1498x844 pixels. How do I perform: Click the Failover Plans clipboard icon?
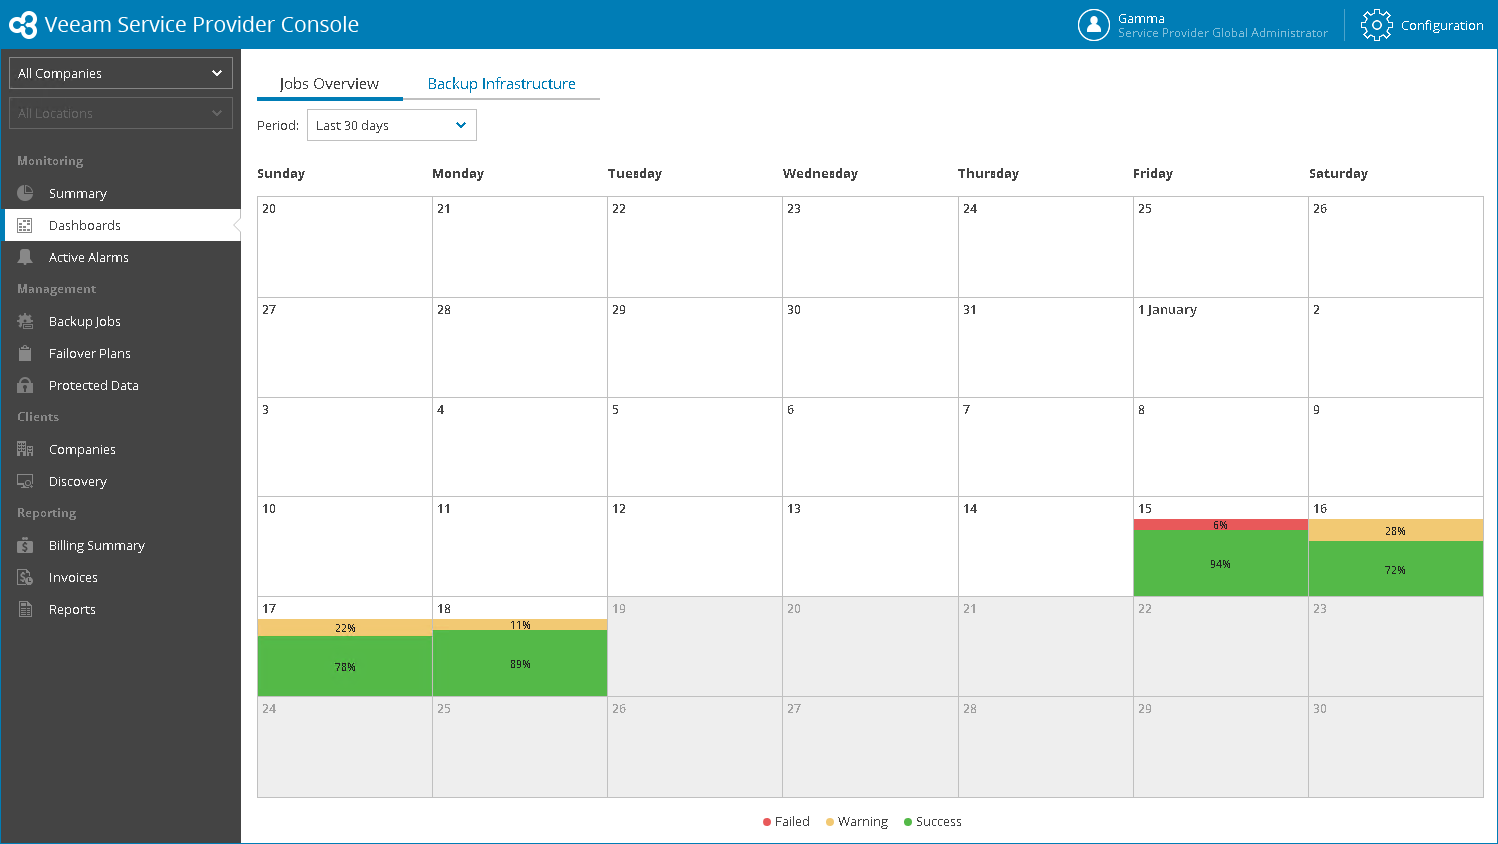click(x=25, y=353)
